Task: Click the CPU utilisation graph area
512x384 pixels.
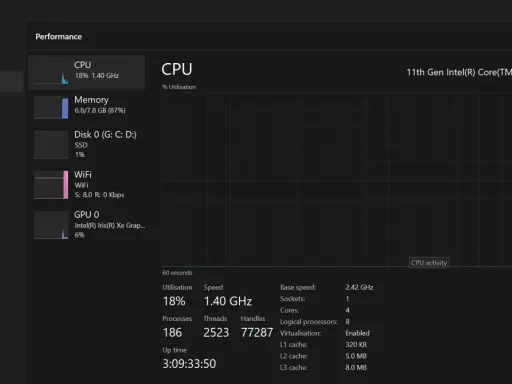Action: (x=337, y=180)
